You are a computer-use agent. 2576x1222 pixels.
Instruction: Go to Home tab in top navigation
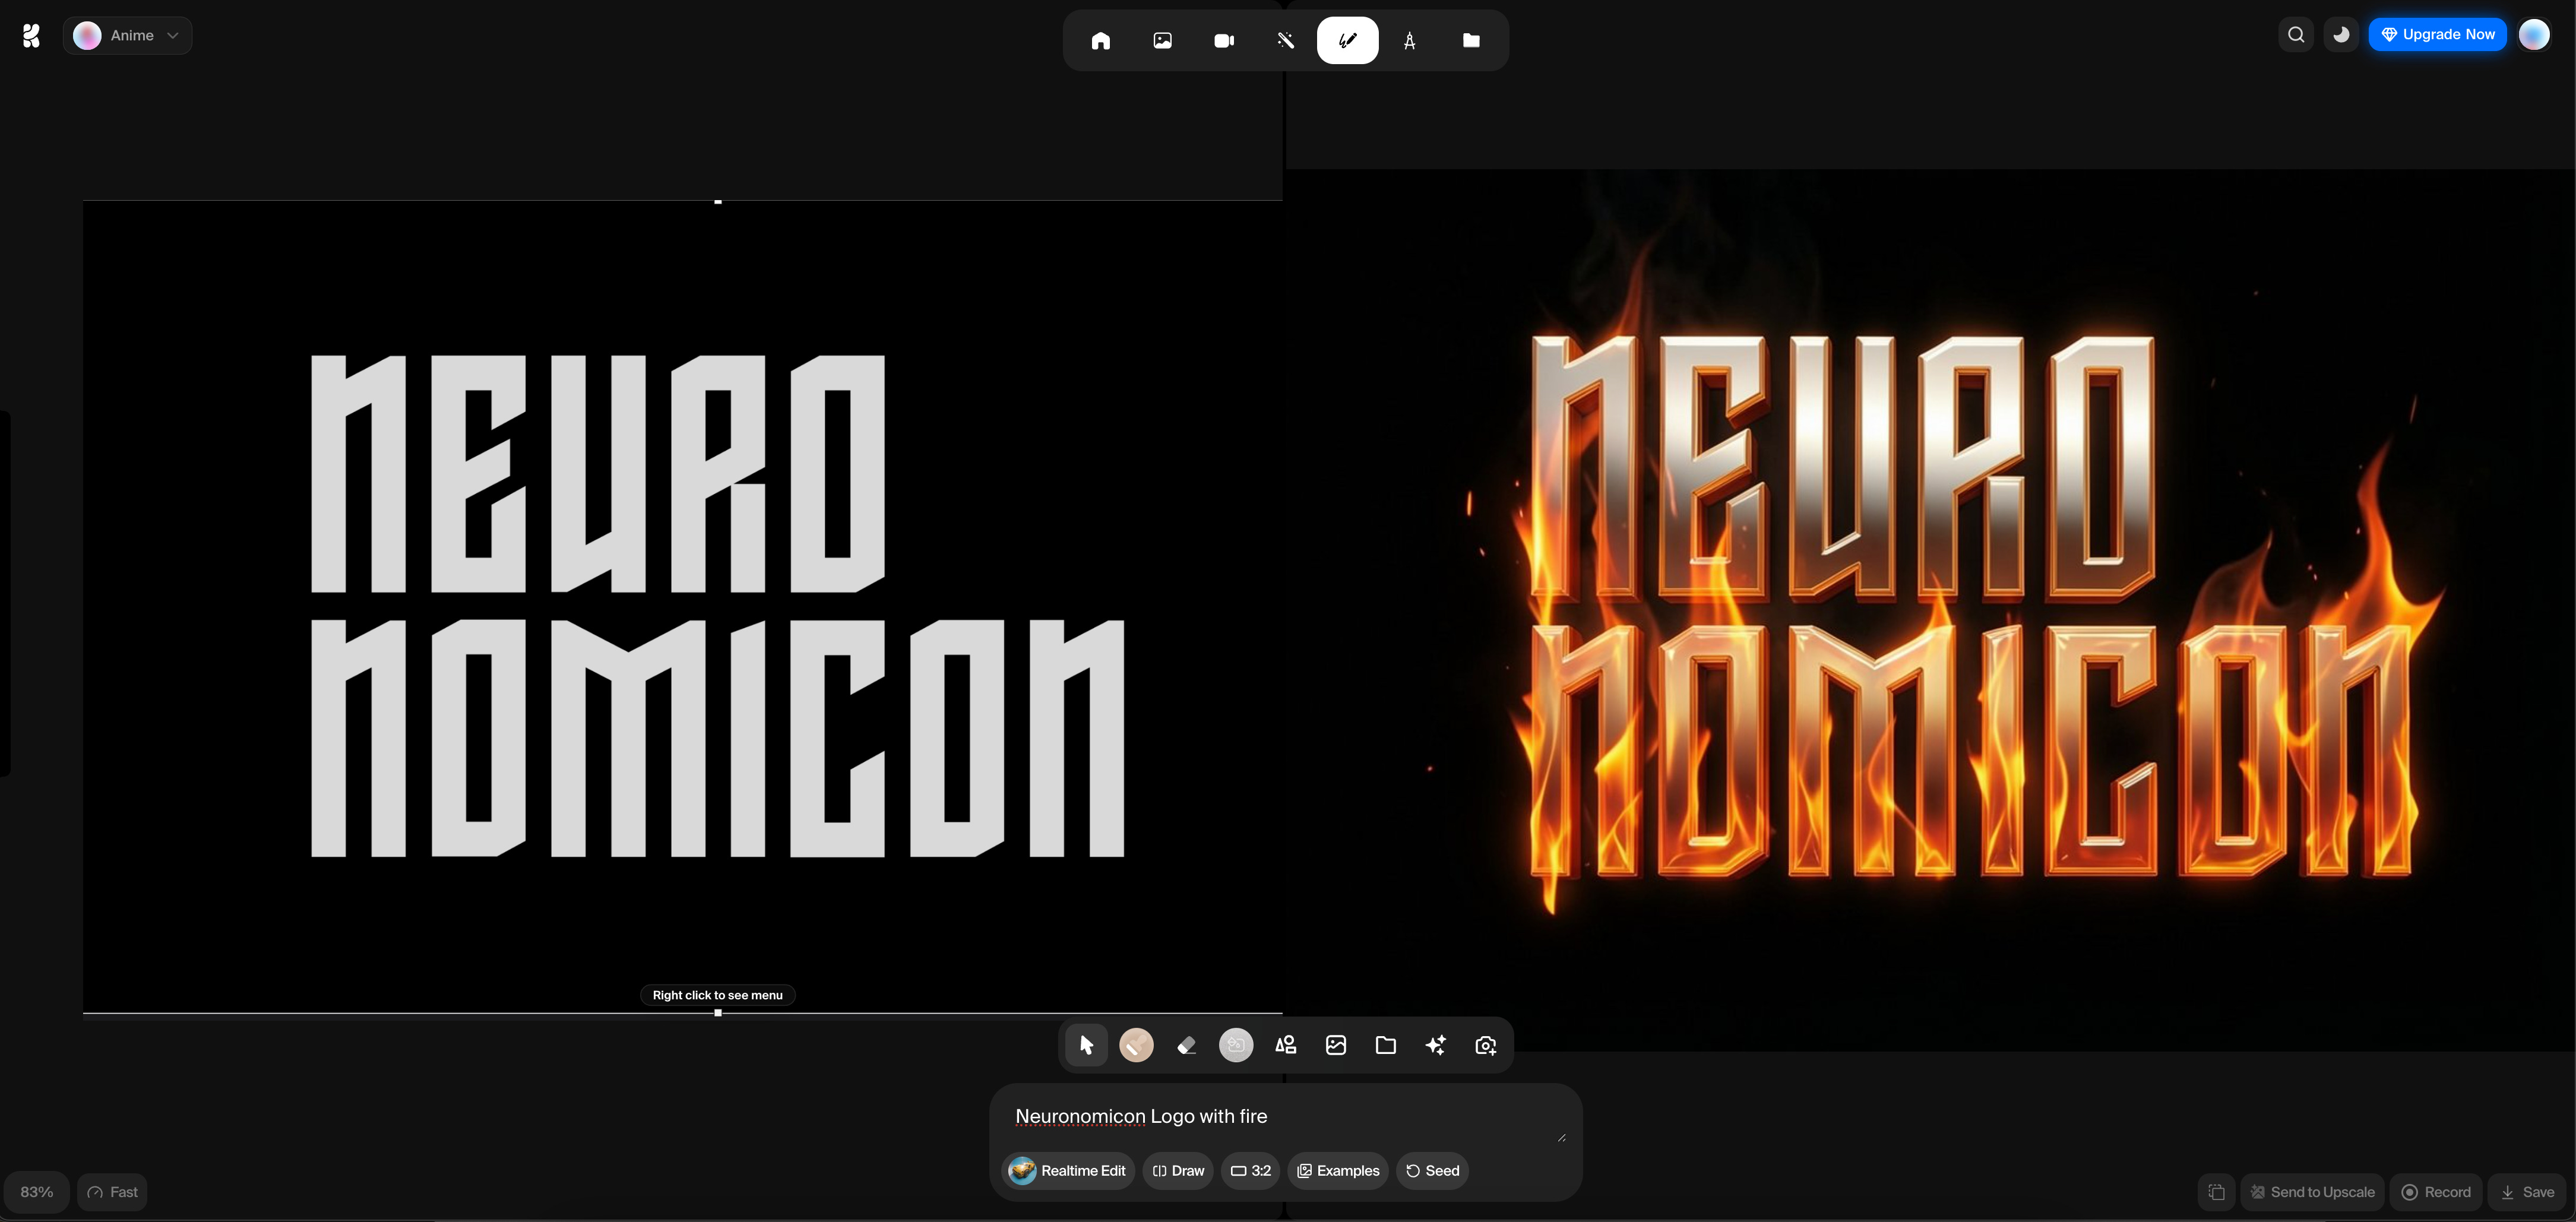pos(1100,40)
